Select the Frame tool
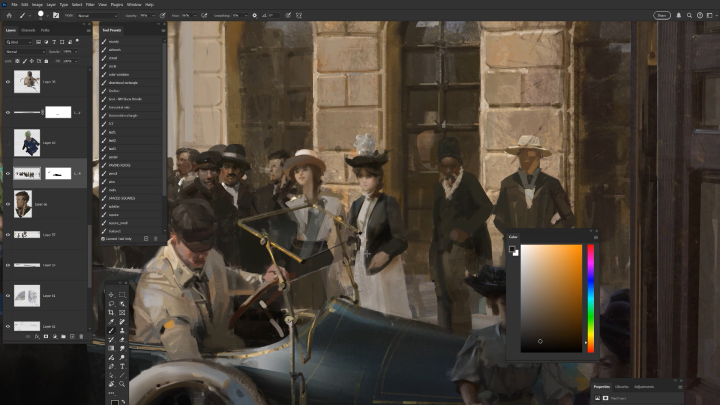Image resolution: width=720 pixels, height=405 pixels. [122, 312]
